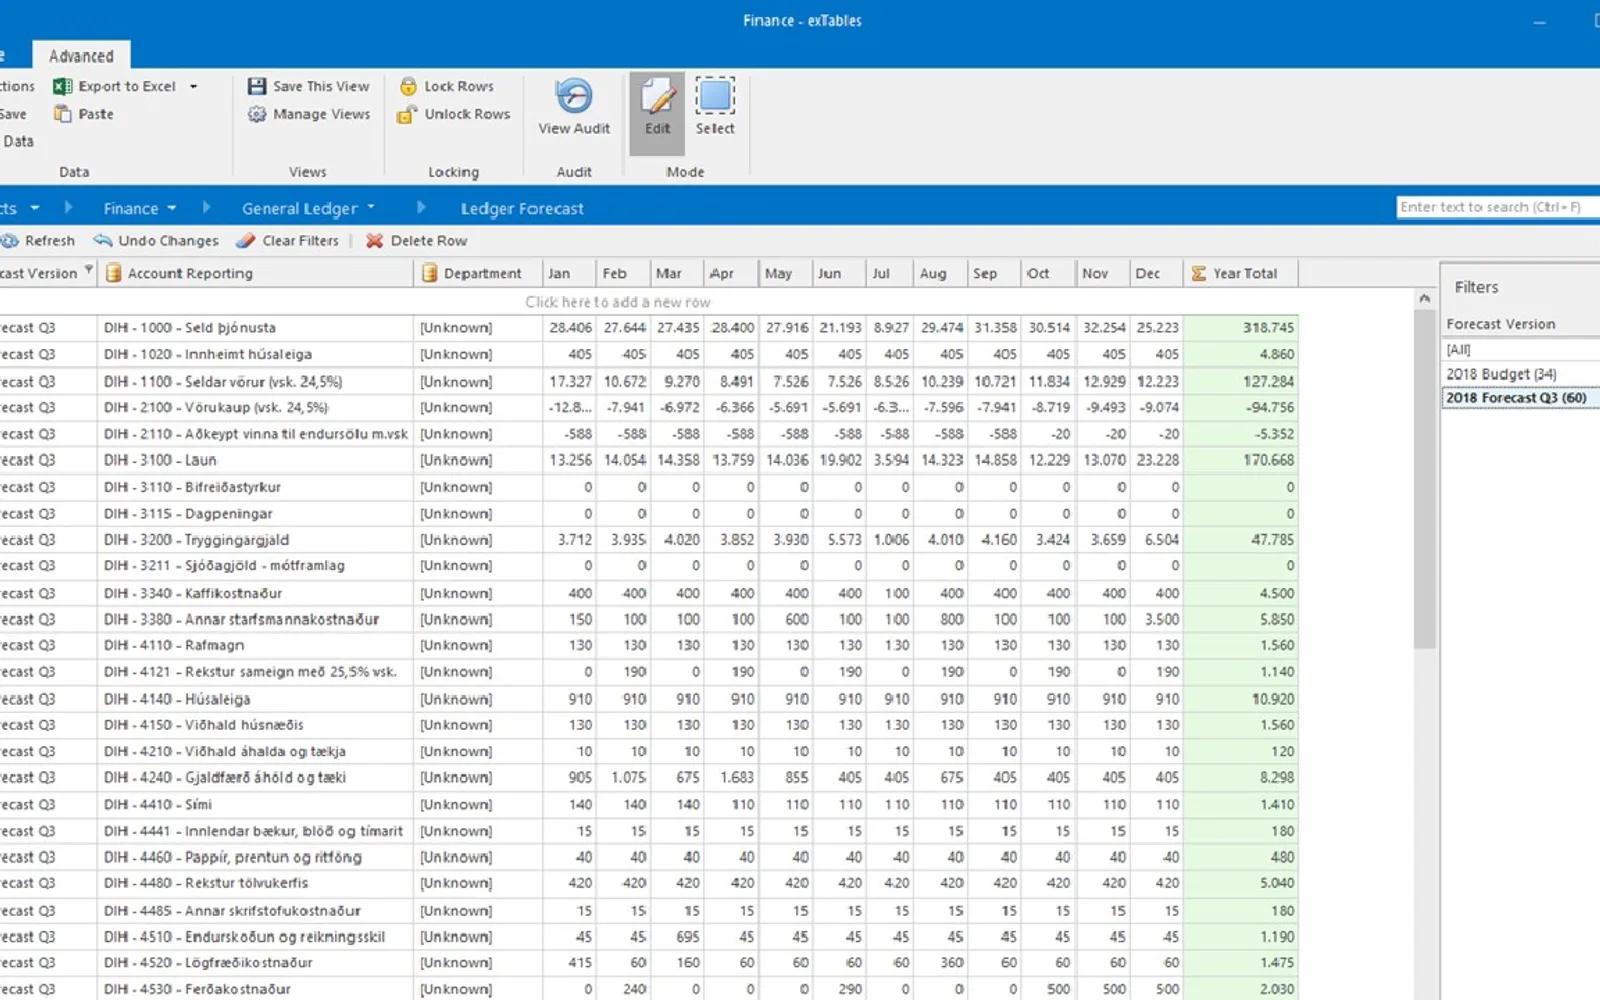The height and width of the screenshot is (1000, 1600).
Task: Minimize the Finance - exTables window
Action: (x=1540, y=21)
